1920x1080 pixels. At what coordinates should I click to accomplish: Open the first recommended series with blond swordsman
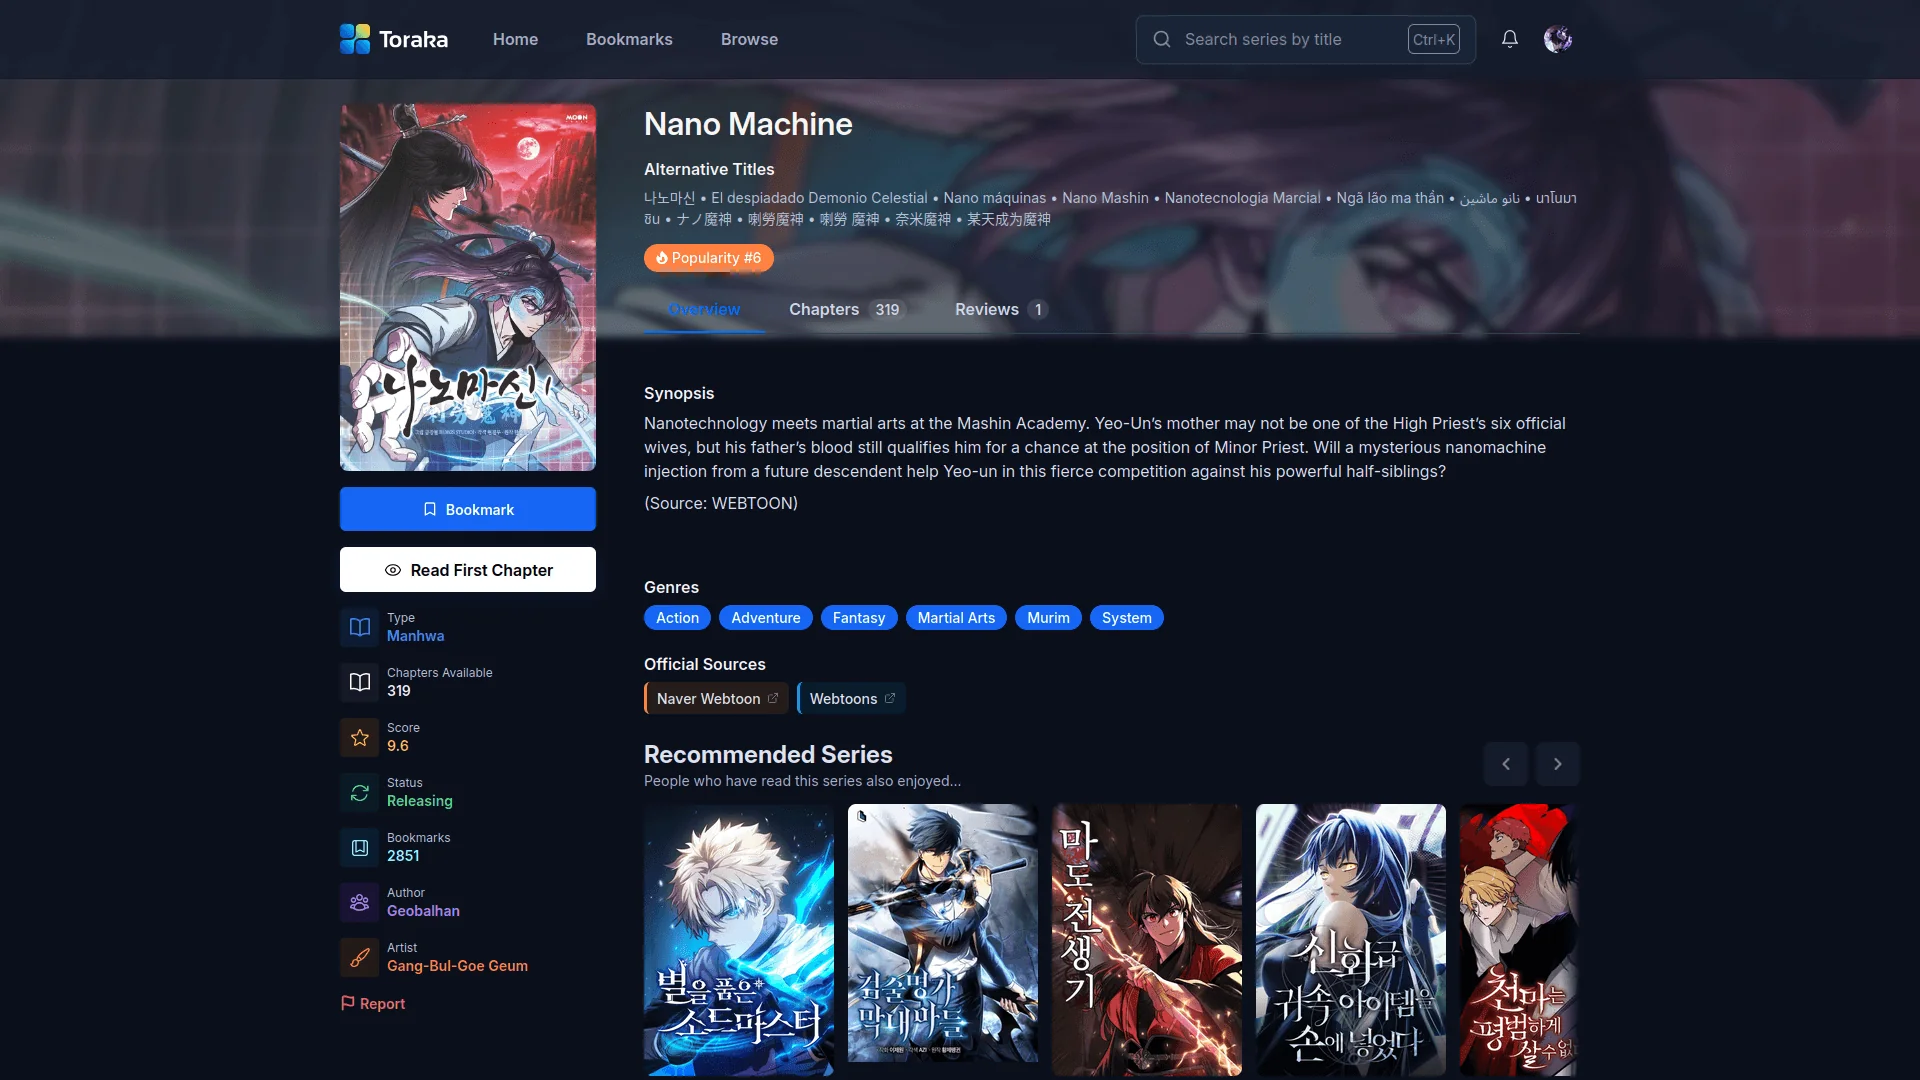point(739,940)
